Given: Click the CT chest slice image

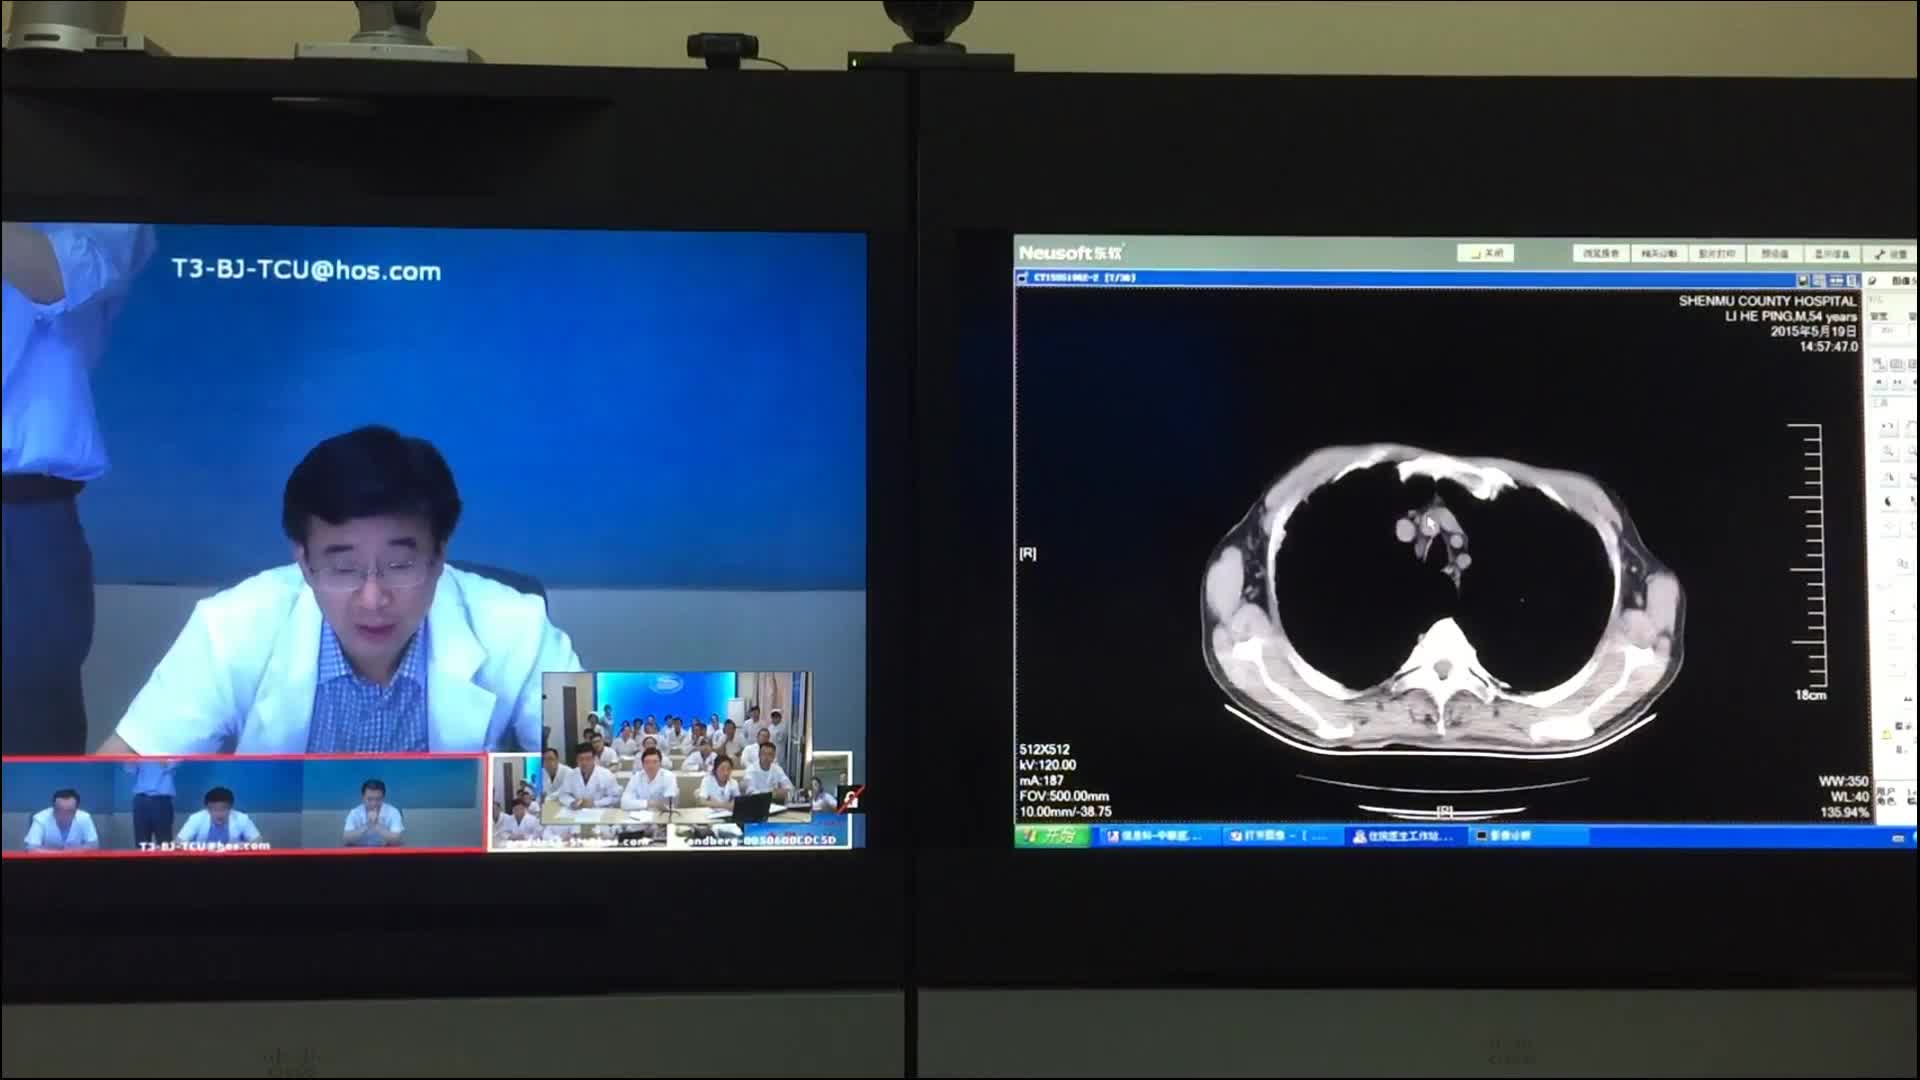Looking at the screenshot, I should click(1442, 600).
